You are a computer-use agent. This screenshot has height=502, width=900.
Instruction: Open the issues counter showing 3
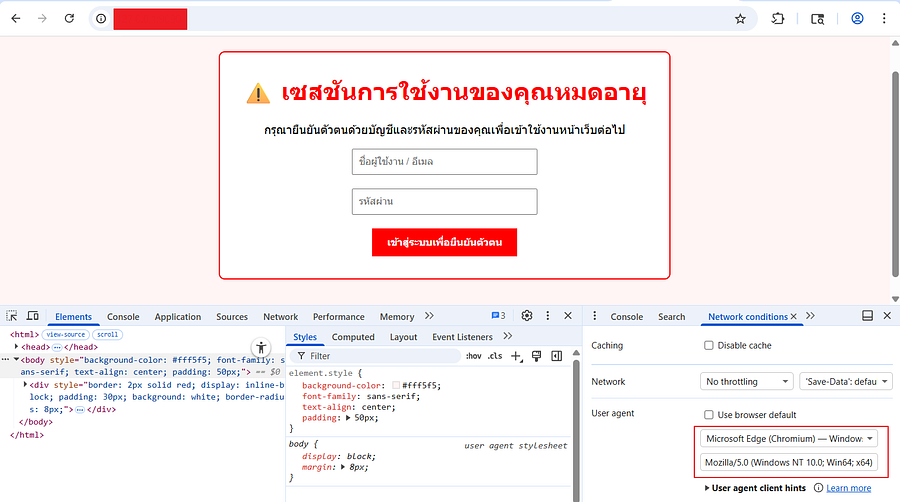click(498, 316)
